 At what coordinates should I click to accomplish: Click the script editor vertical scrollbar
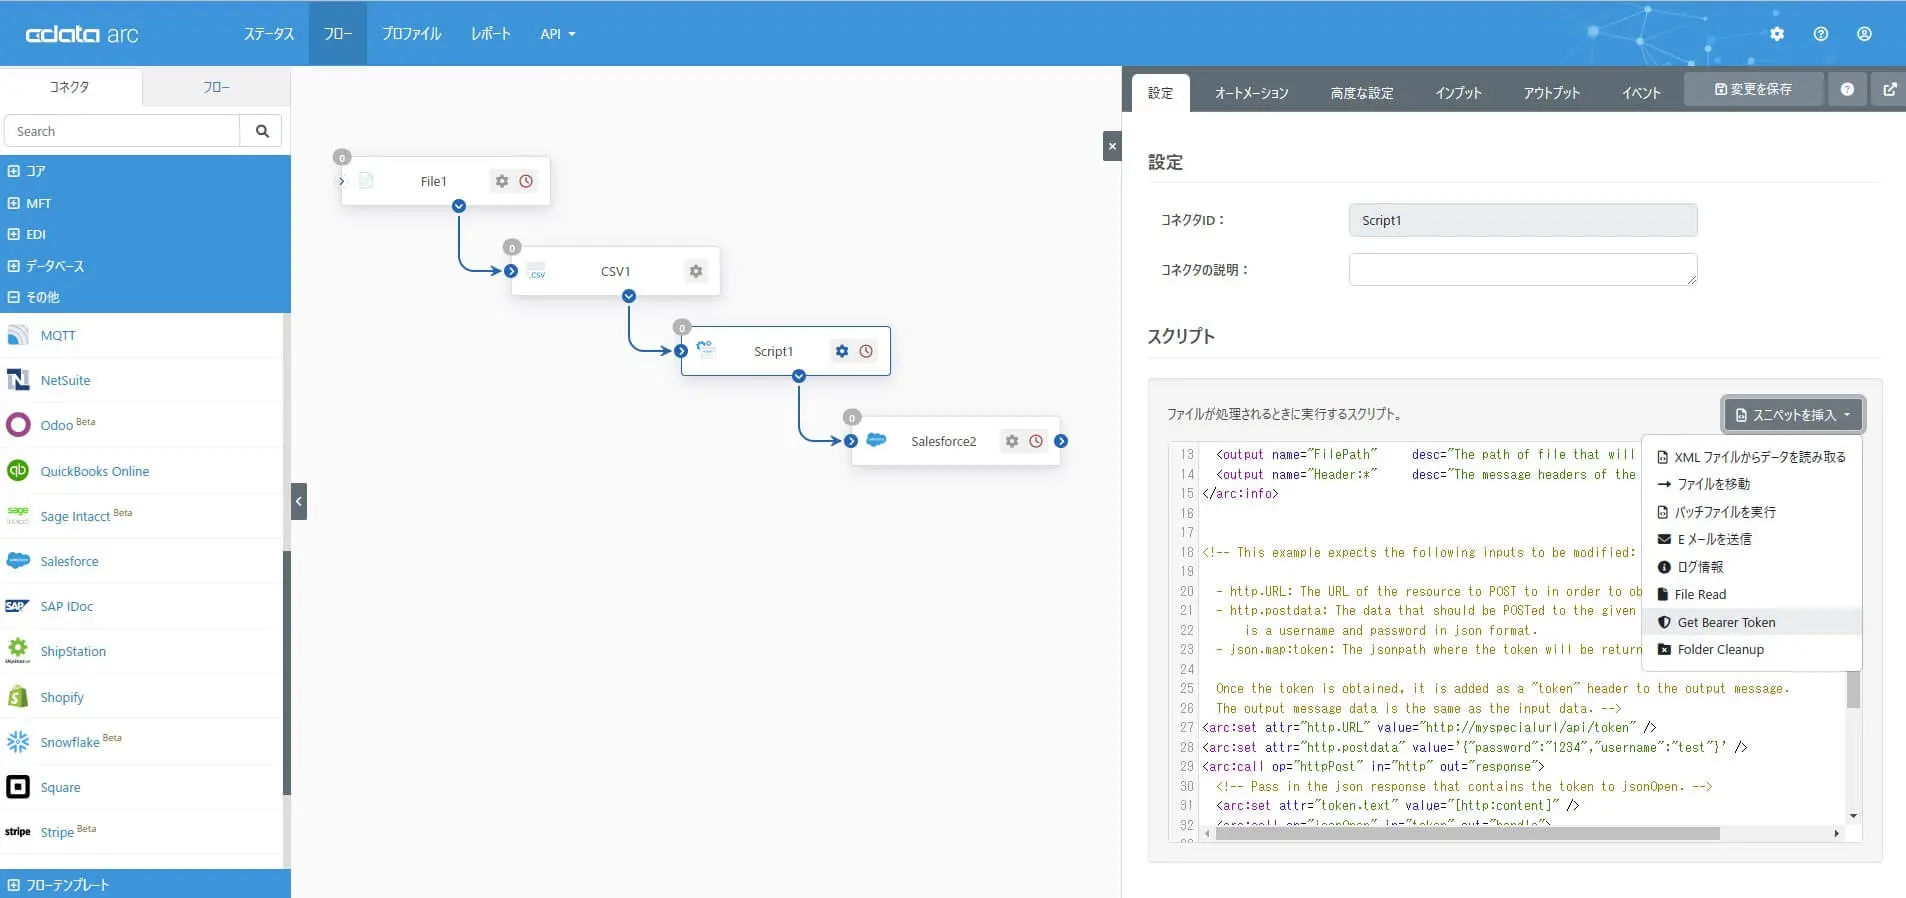pyautogui.click(x=1853, y=689)
